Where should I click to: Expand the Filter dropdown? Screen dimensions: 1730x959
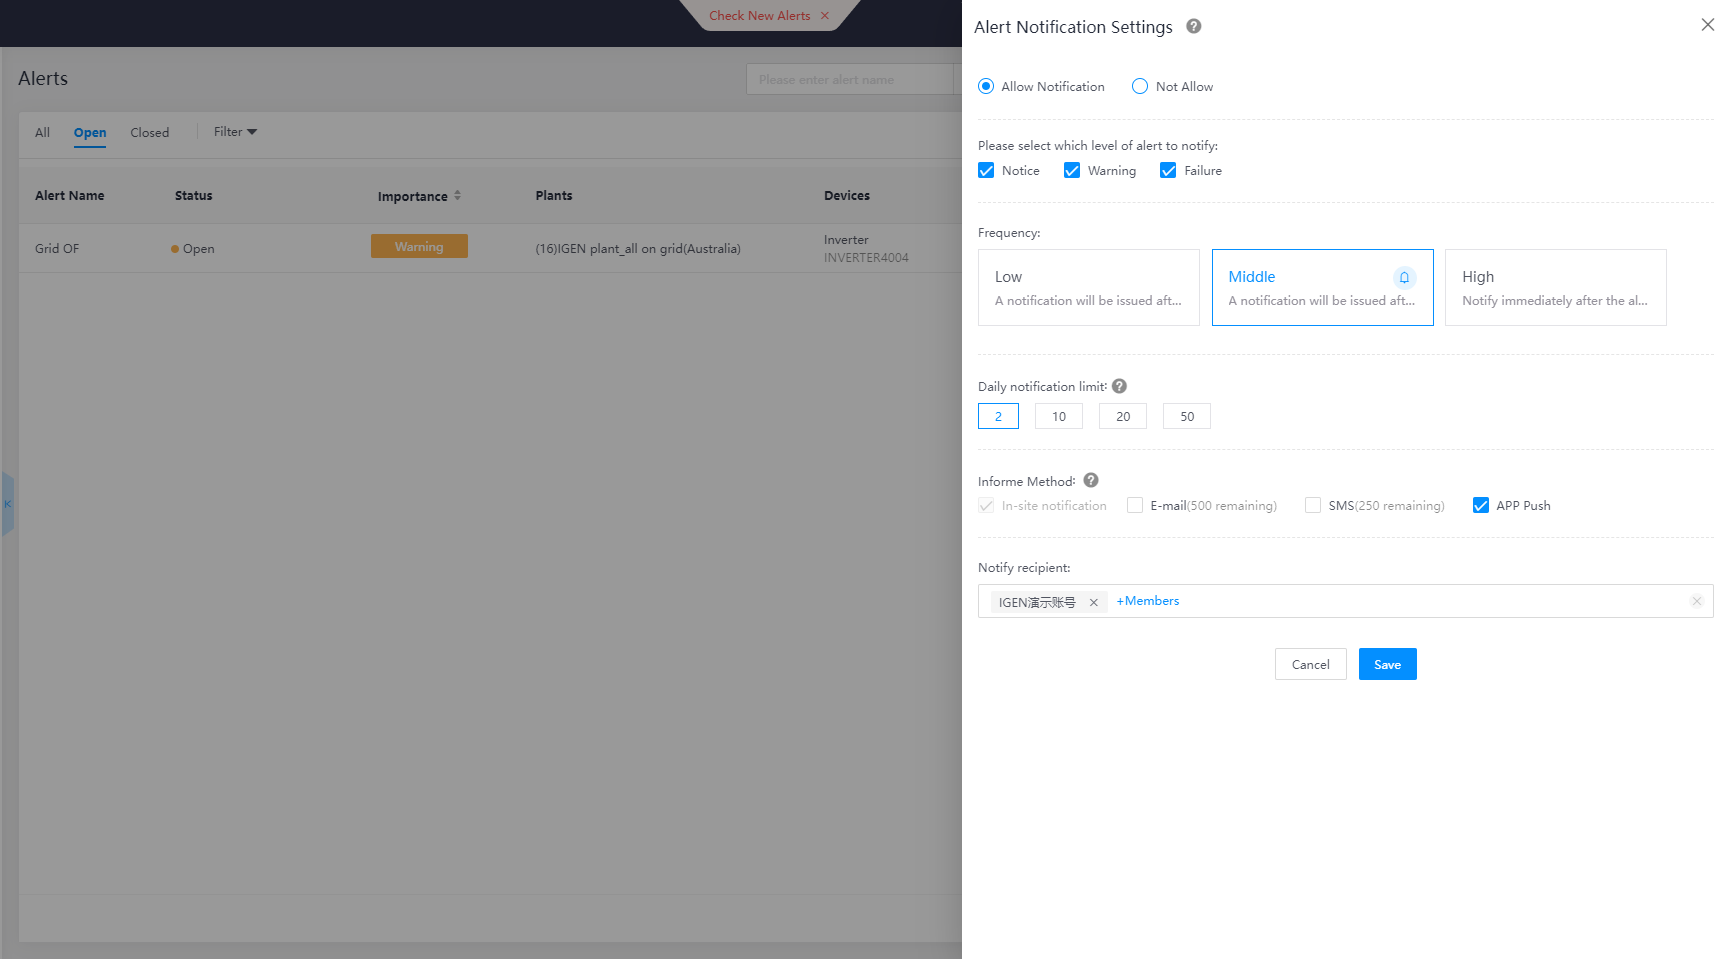235,132
